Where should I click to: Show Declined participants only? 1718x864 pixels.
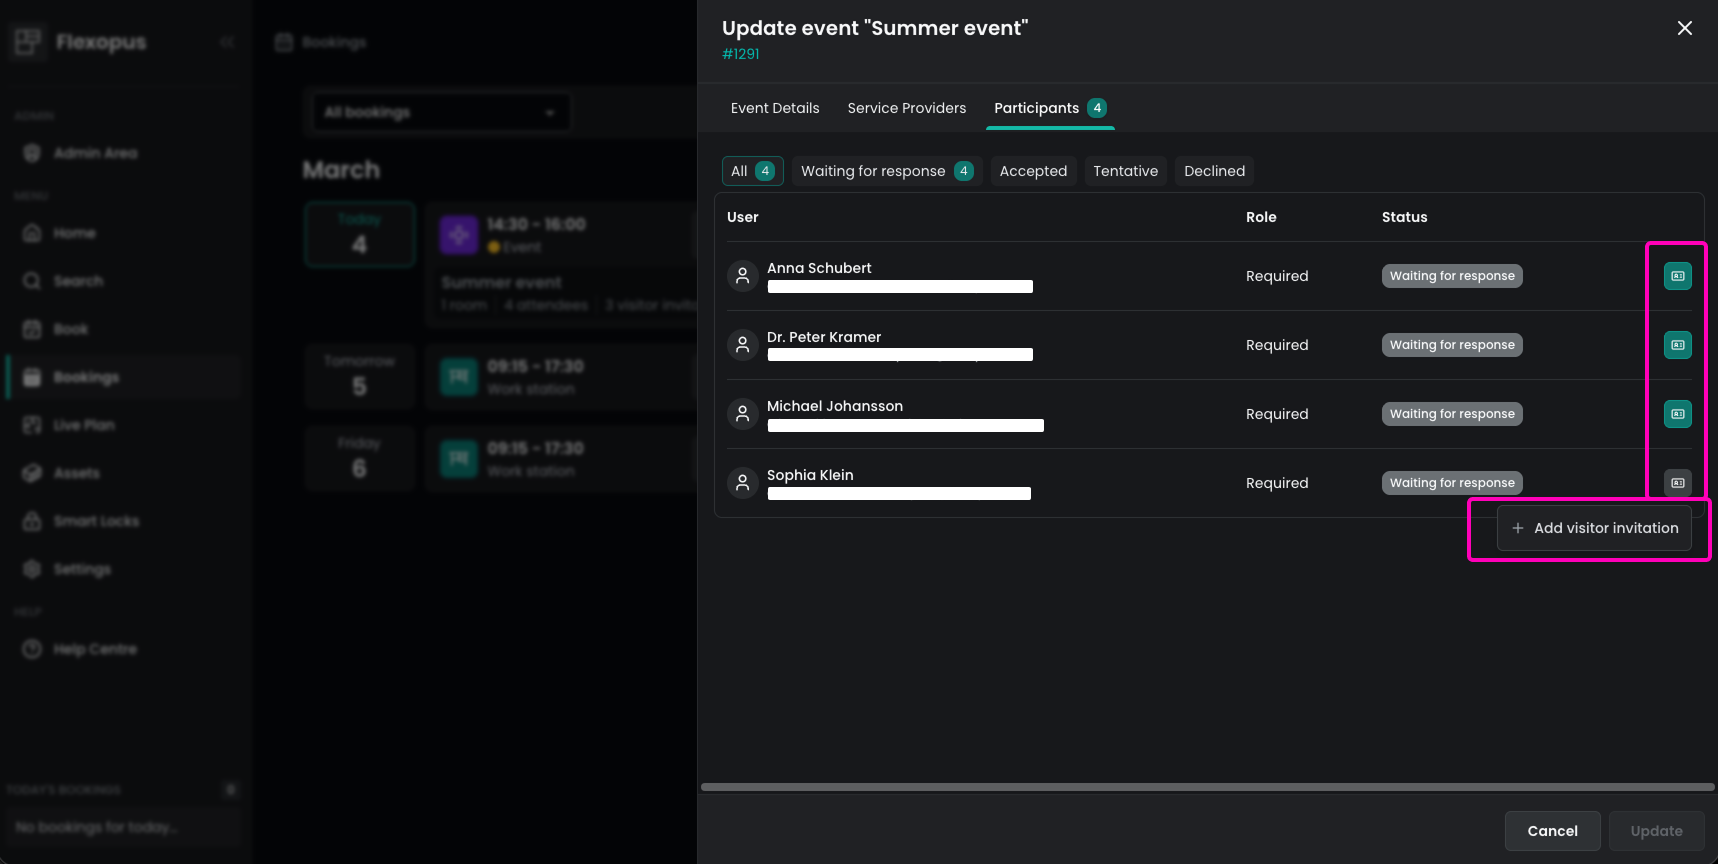click(1214, 171)
